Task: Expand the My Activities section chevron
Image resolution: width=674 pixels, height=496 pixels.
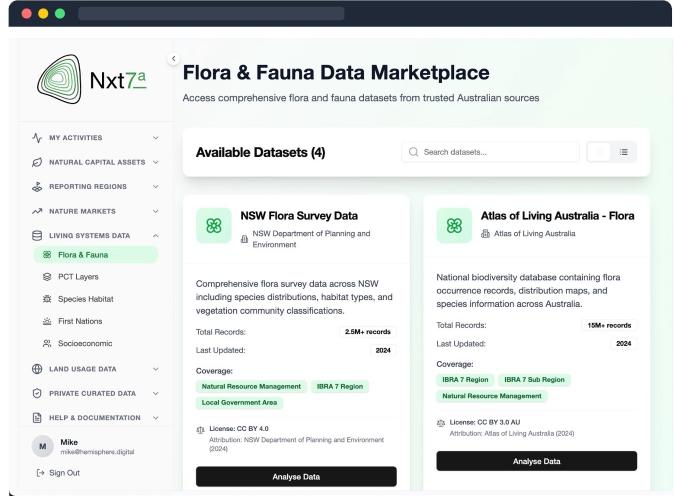Action: (156, 138)
